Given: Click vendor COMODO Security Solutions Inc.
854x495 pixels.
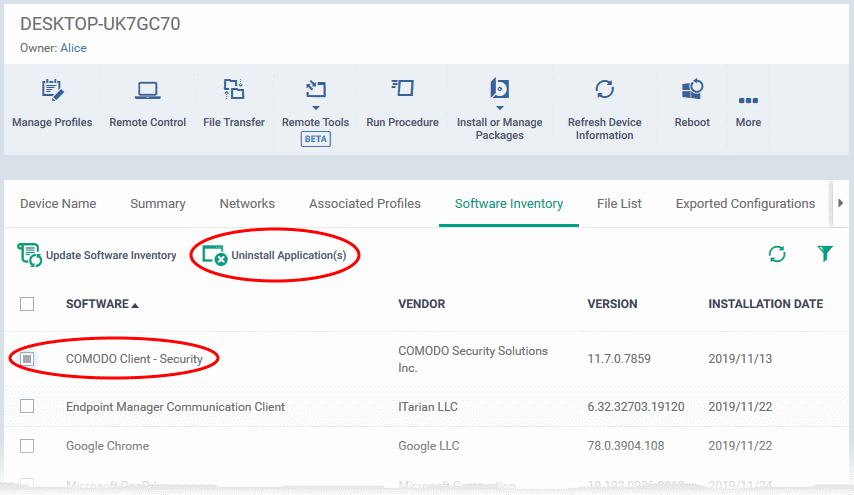Looking at the screenshot, I should pyautogui.click(x=473, y=359).
